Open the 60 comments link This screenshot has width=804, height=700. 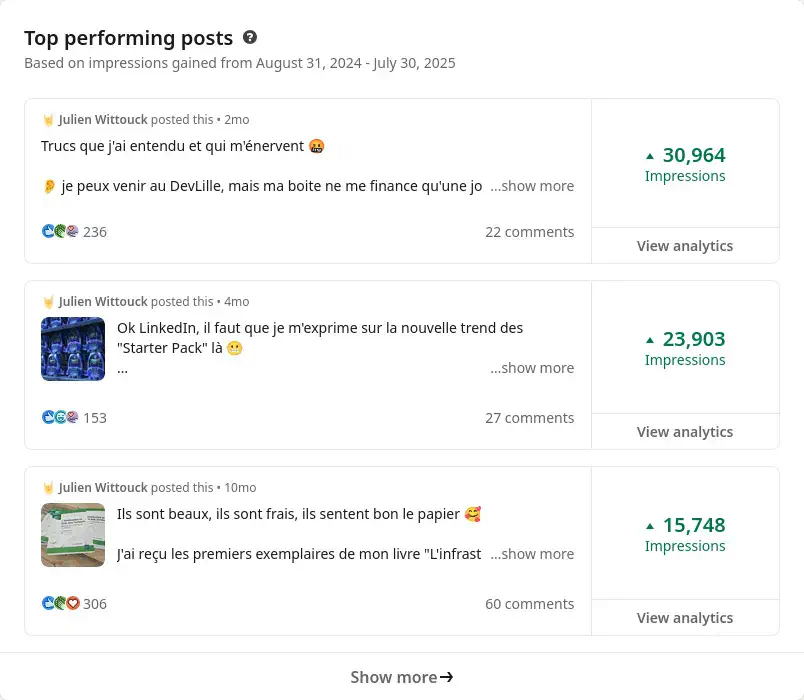click(x=530, y=604)
